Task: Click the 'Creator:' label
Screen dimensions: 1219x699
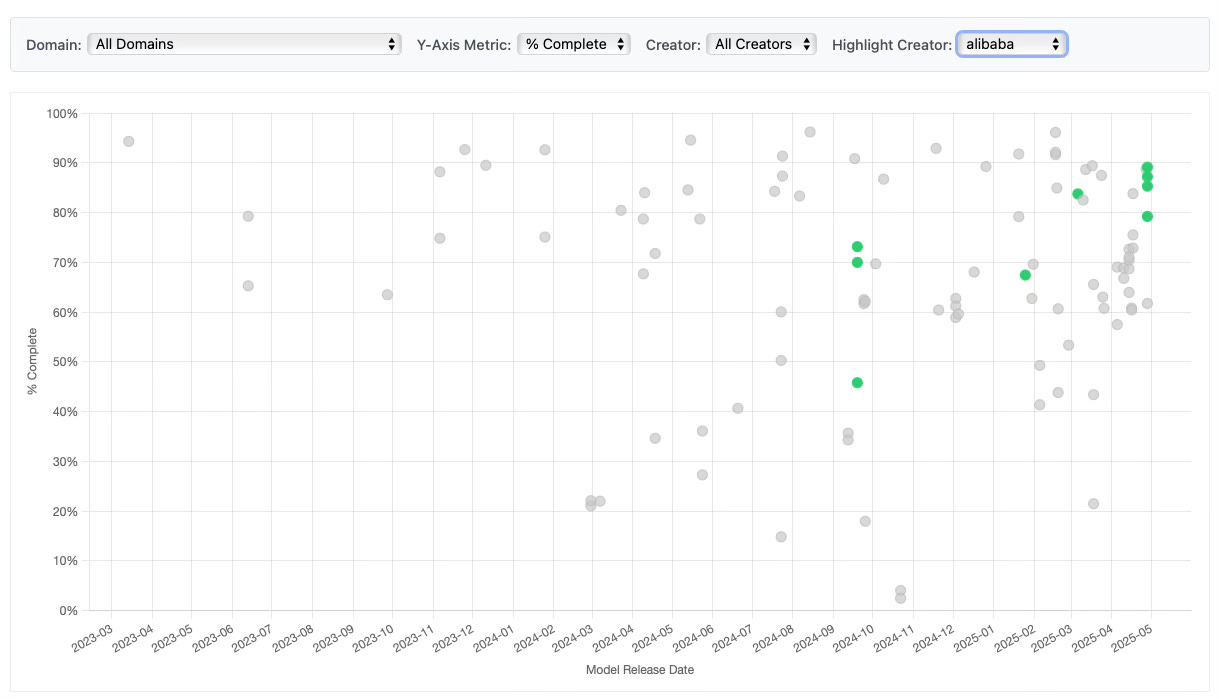Action: (673, 45)
